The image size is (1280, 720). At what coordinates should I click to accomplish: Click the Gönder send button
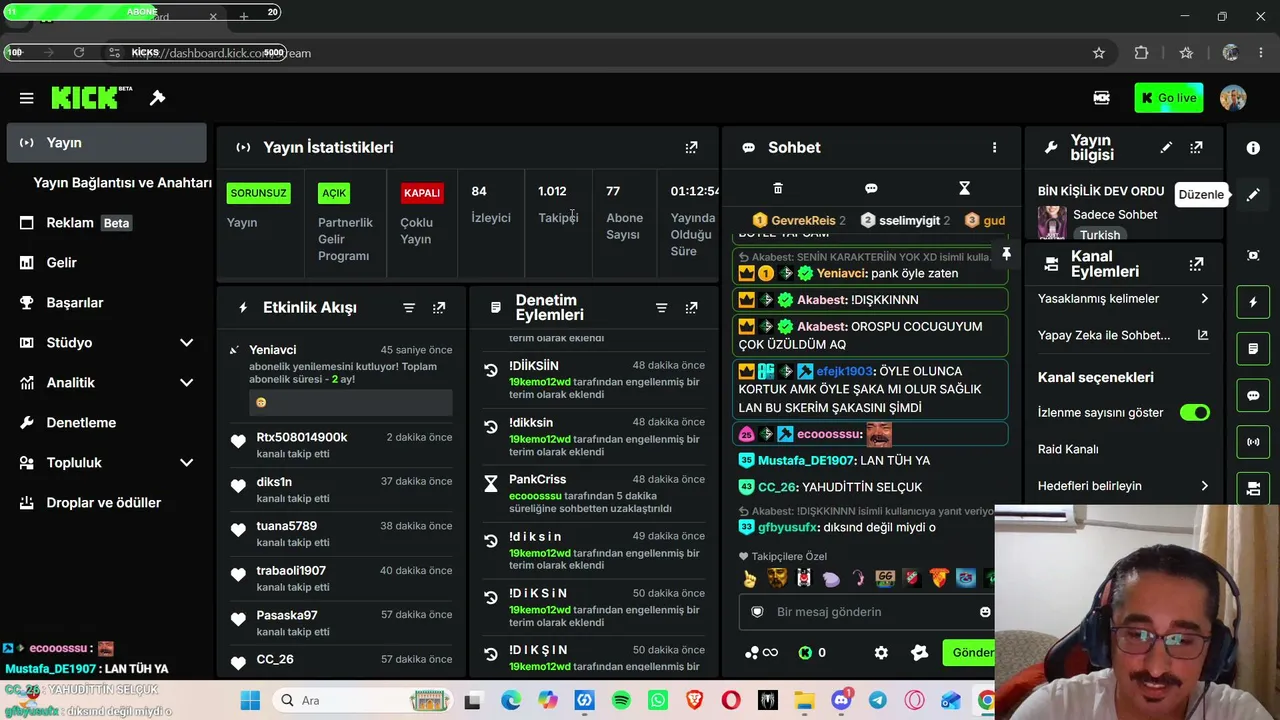click(968, 652)
